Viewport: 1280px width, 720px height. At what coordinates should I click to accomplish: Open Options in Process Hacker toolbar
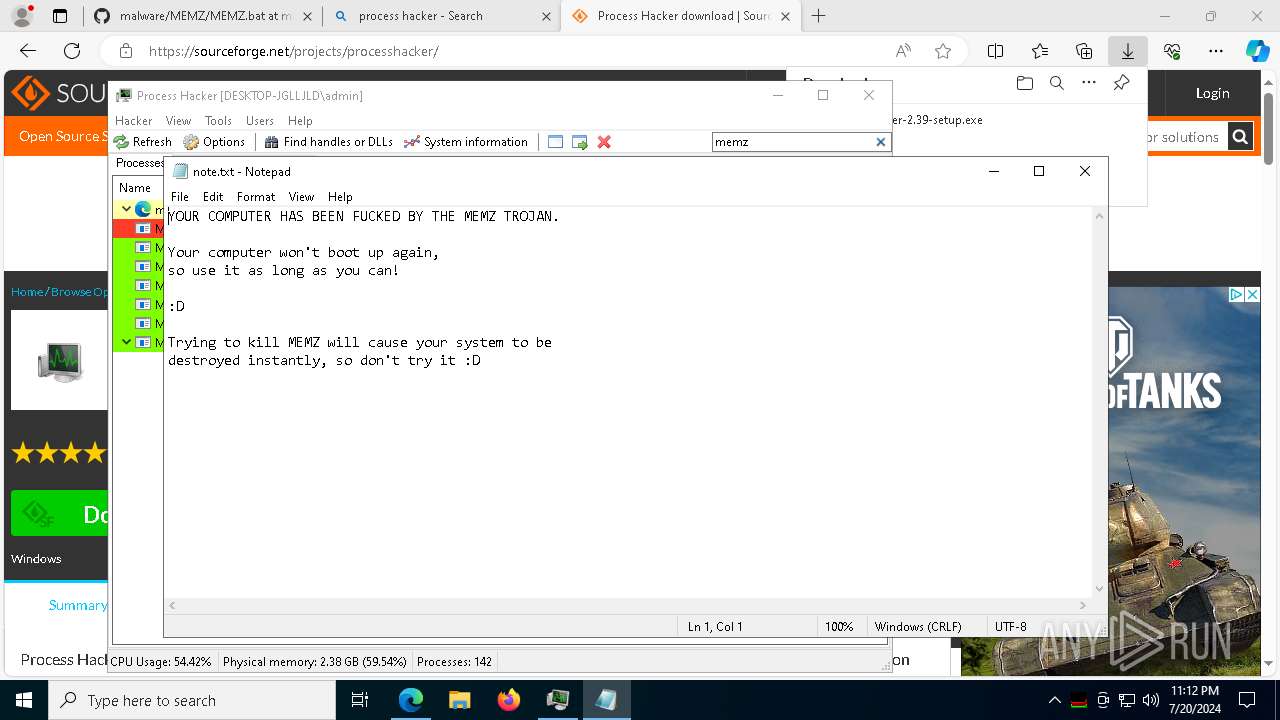(214, 142)
